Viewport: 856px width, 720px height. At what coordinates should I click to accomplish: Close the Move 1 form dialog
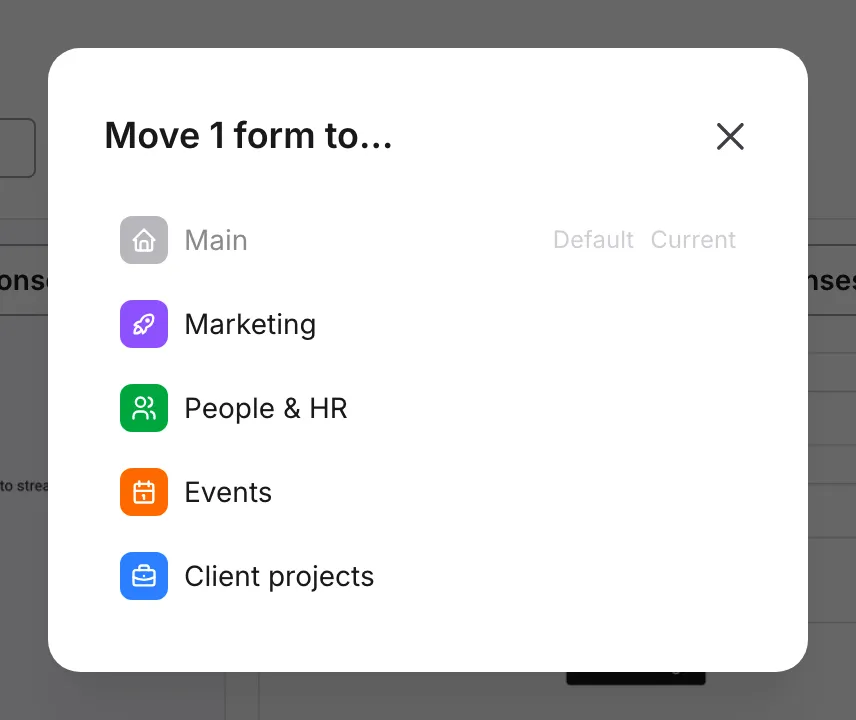coord(730,136)
